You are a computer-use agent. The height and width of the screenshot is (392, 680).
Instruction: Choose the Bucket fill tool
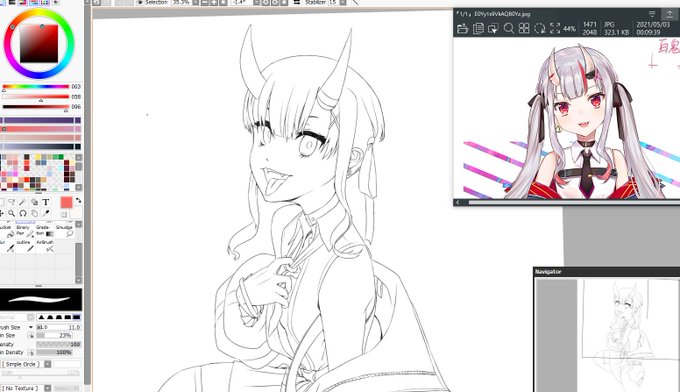tap(7, 230)
